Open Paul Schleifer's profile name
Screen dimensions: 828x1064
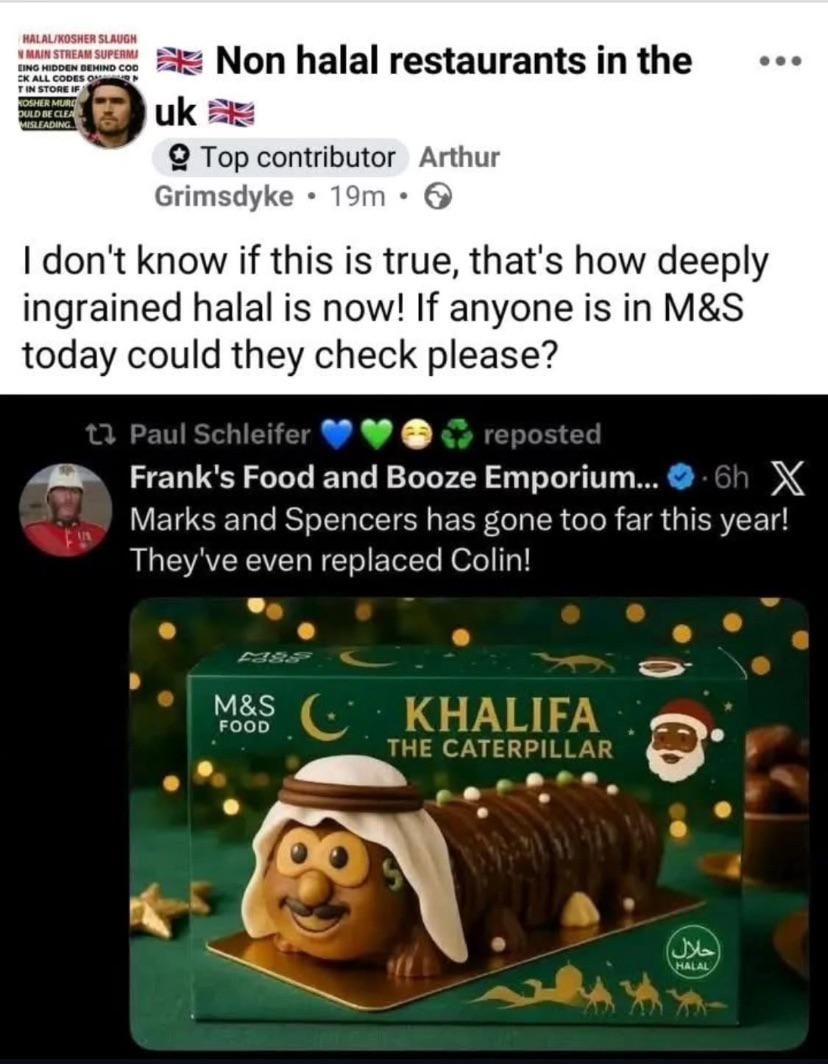pos(221,435)
